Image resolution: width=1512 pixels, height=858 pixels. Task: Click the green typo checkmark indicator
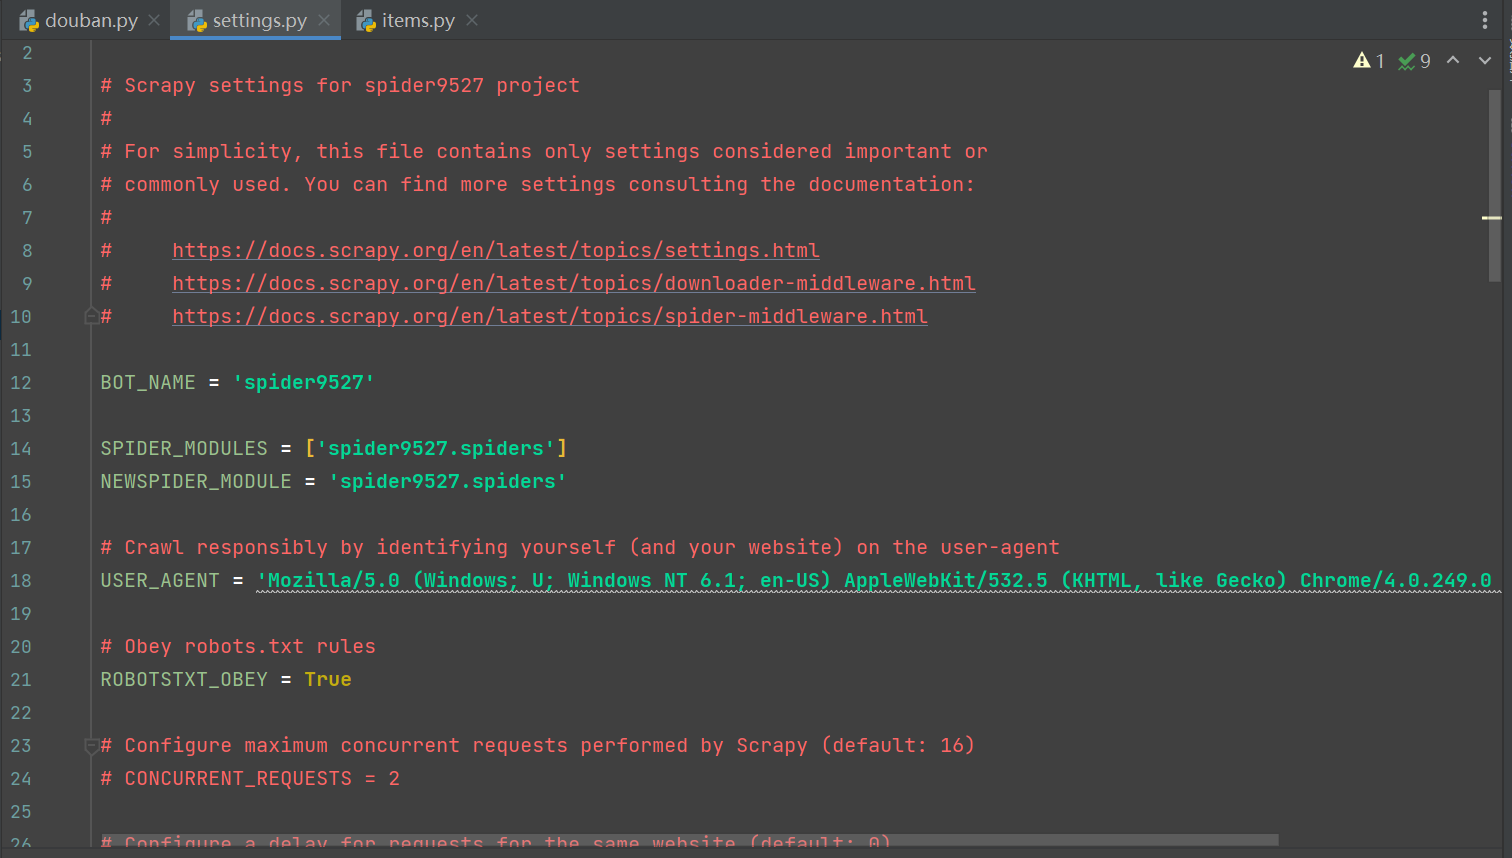[x=1414, y=61]
